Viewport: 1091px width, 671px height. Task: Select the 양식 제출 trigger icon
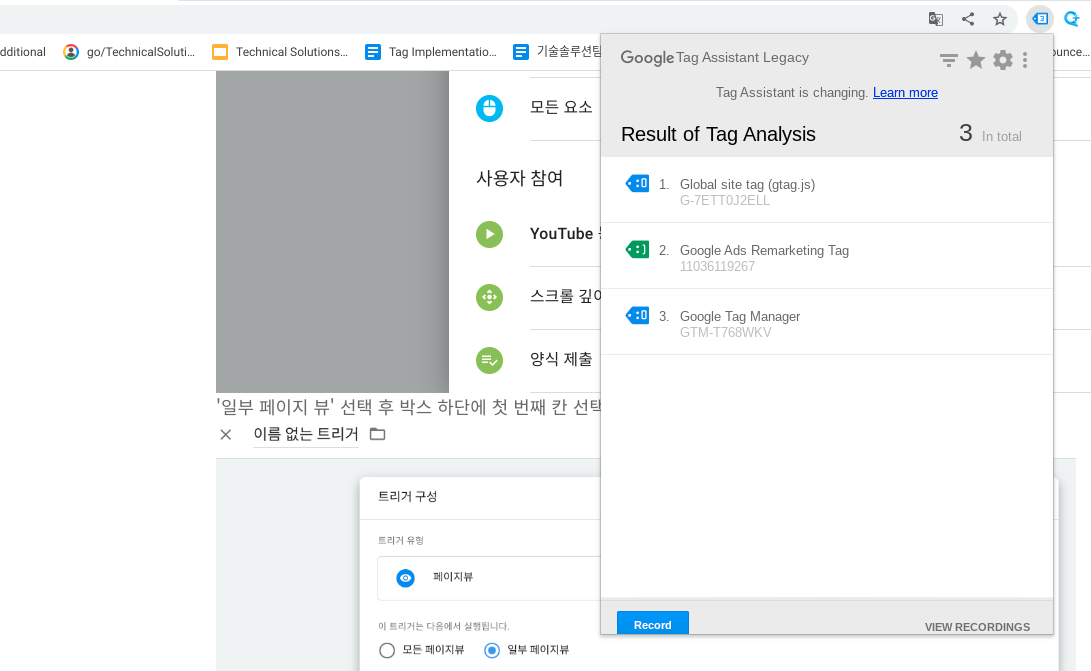489,361
